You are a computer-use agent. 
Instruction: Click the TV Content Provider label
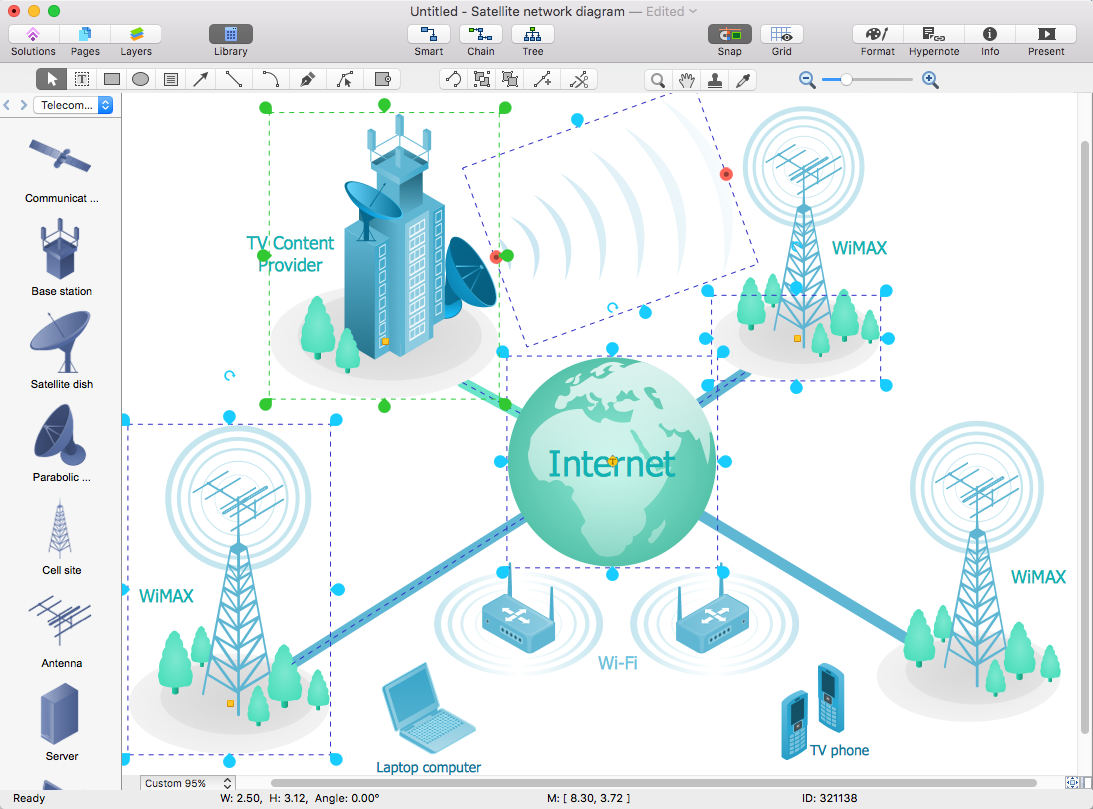tap(290, 254)
